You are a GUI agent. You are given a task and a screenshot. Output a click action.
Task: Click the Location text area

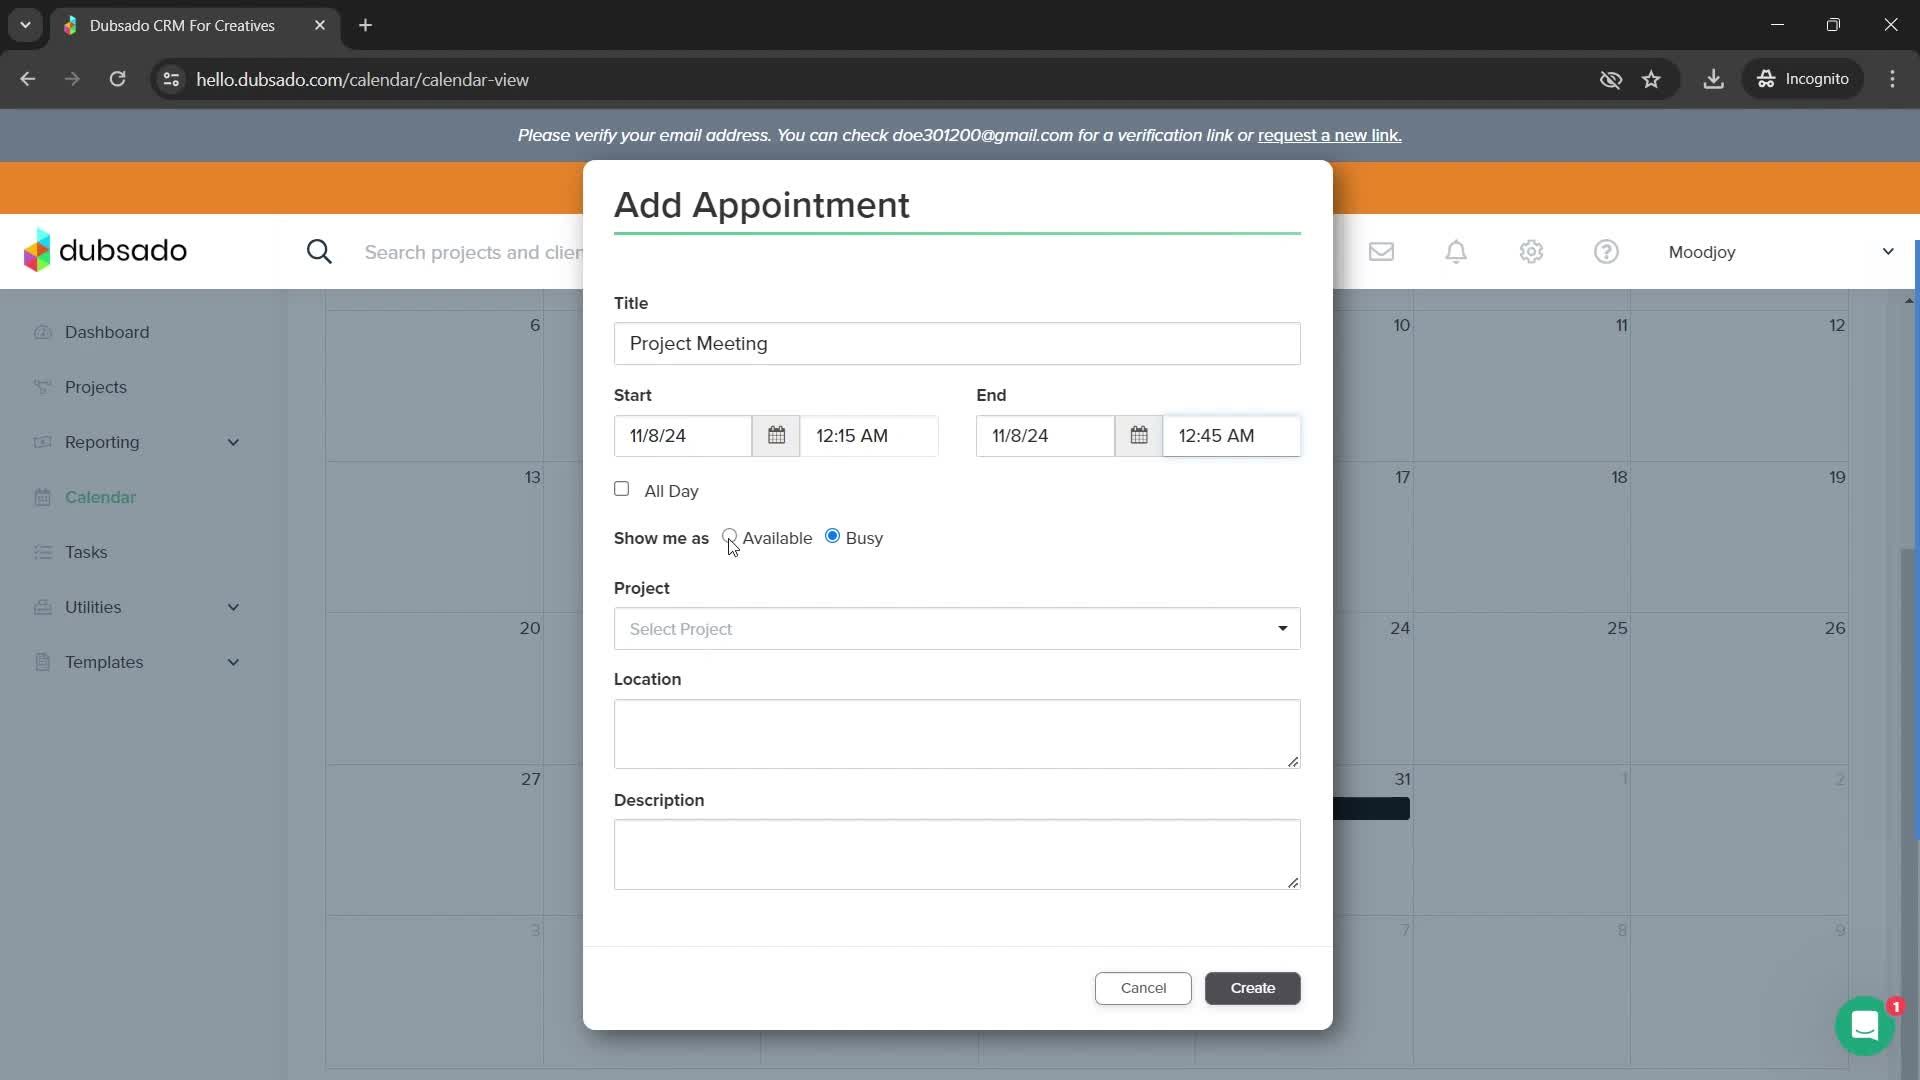(x=957, y=734)
